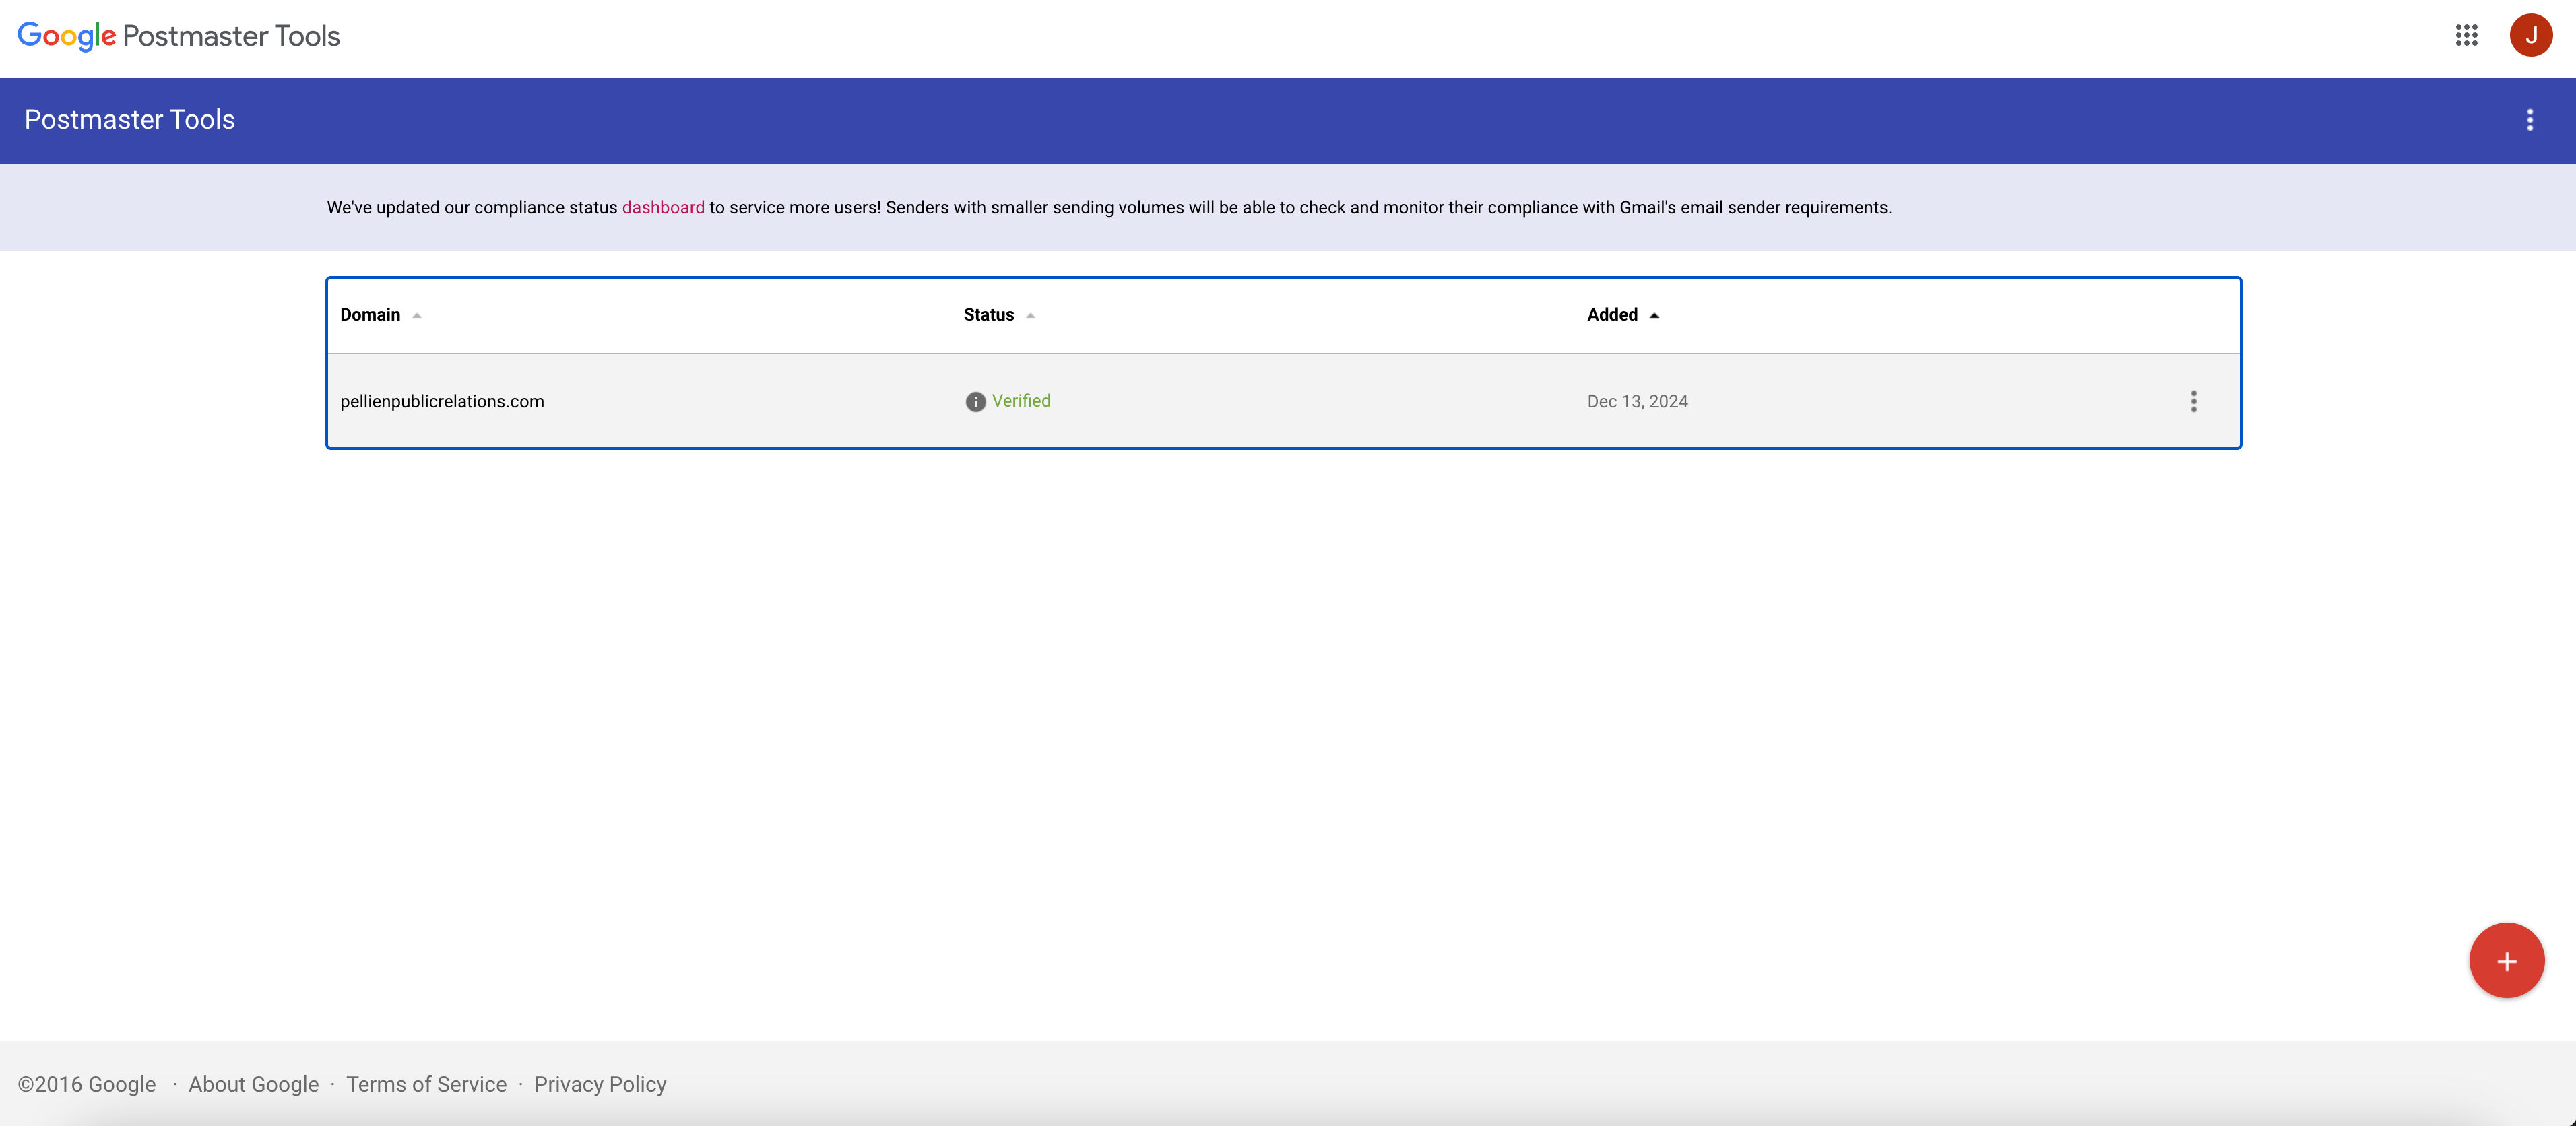This screenshot has height=1126, width=2576.
Task: Open row options for pellienpublicrelations.com
Action: click(2193, 401)
